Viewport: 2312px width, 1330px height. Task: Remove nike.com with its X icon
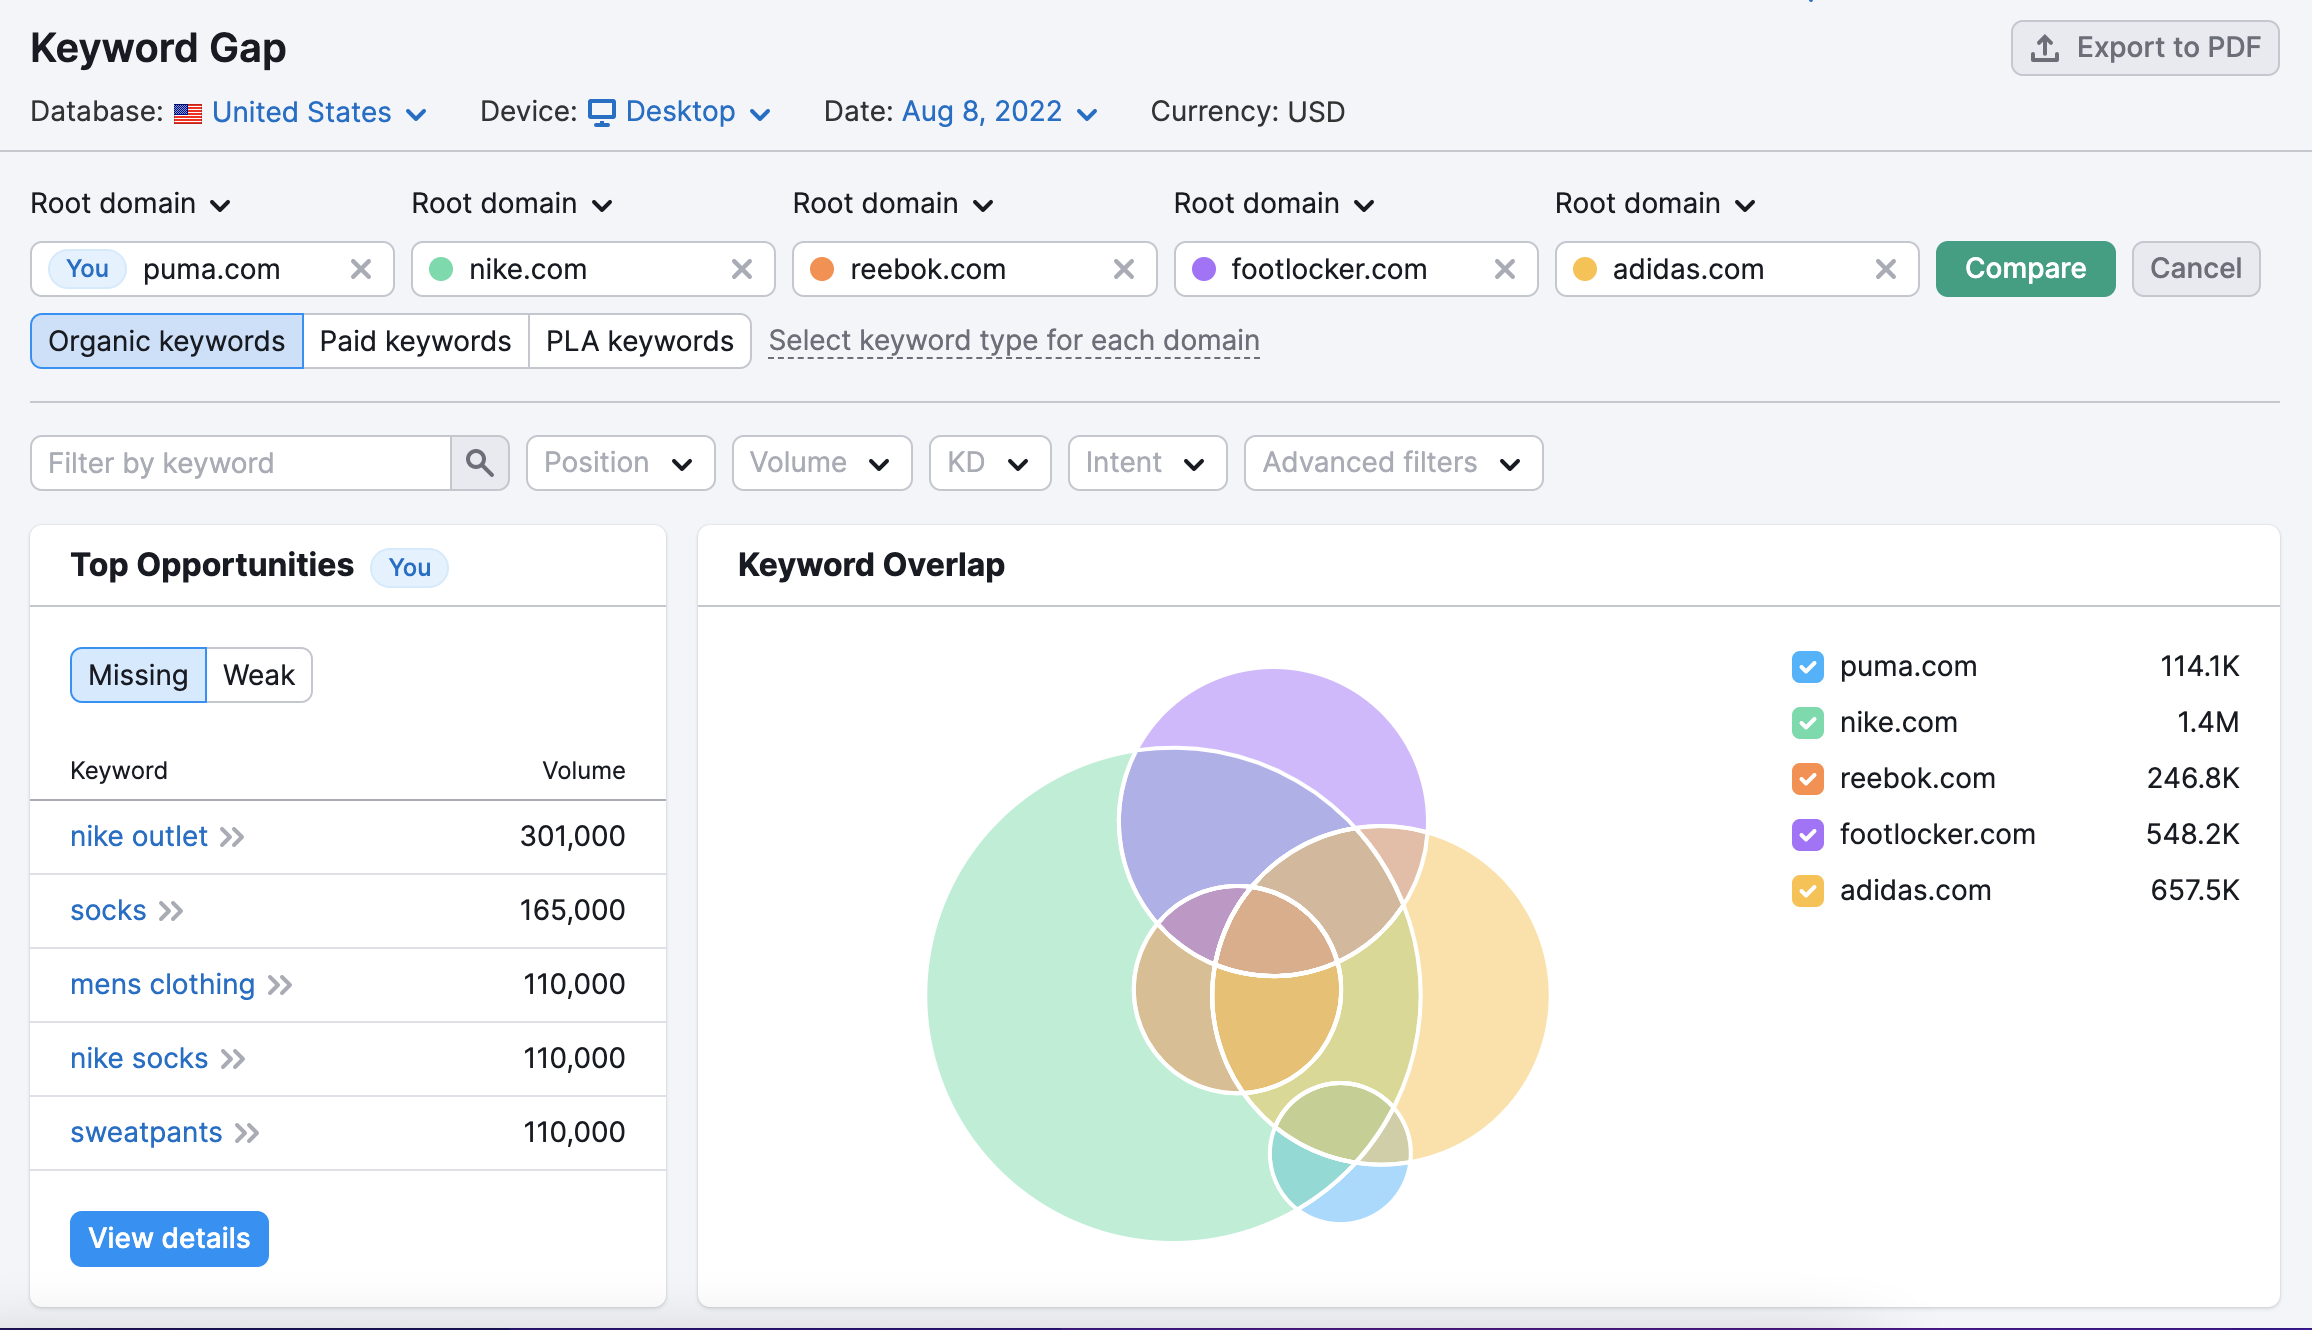742,269
